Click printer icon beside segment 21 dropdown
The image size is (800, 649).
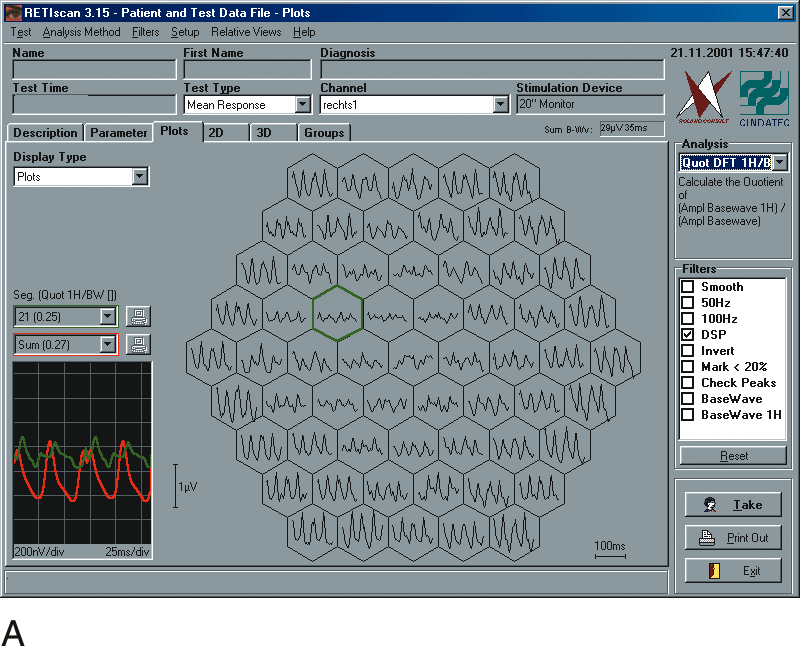tap(138, 317)
